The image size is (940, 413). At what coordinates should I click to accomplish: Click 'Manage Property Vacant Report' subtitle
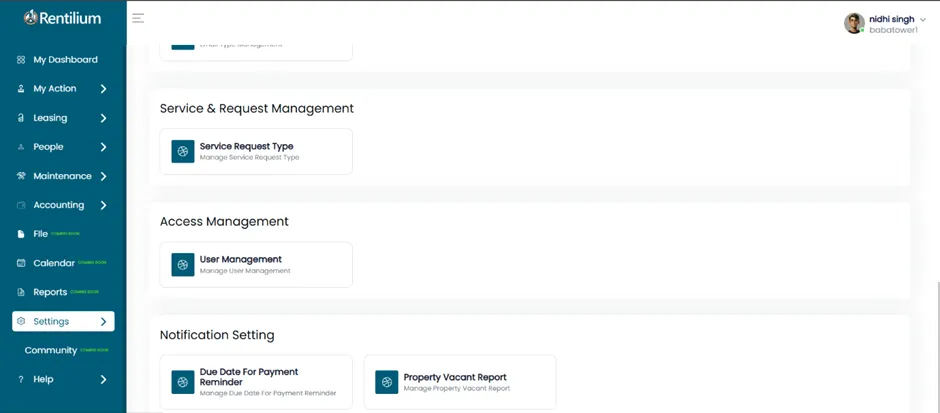tap(457, 388)
